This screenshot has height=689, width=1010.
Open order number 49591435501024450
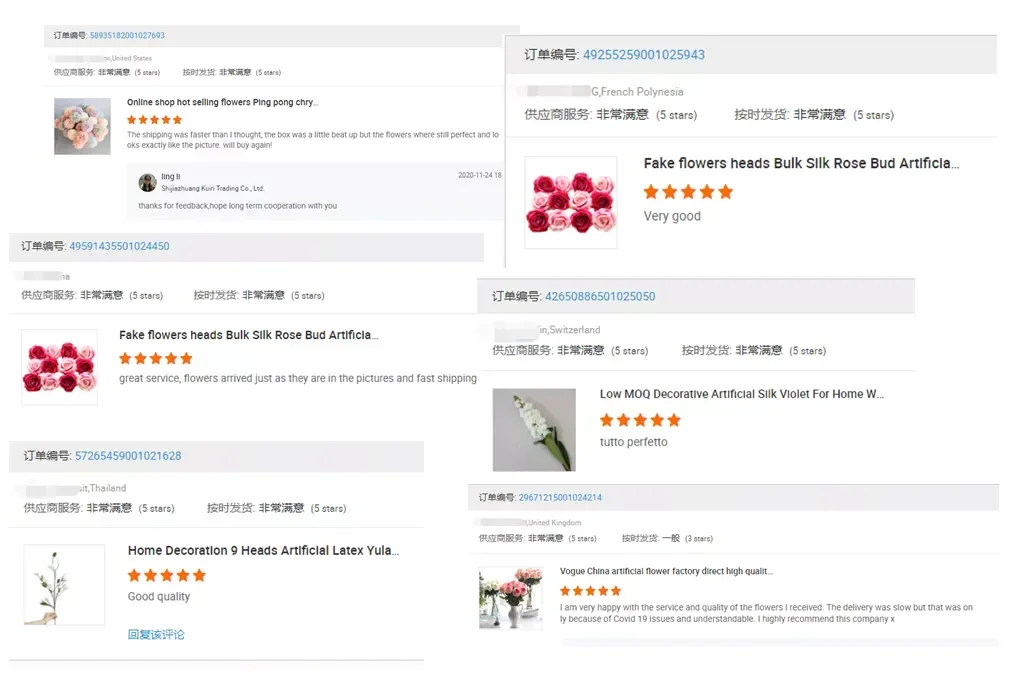click(x=119, y=246)
